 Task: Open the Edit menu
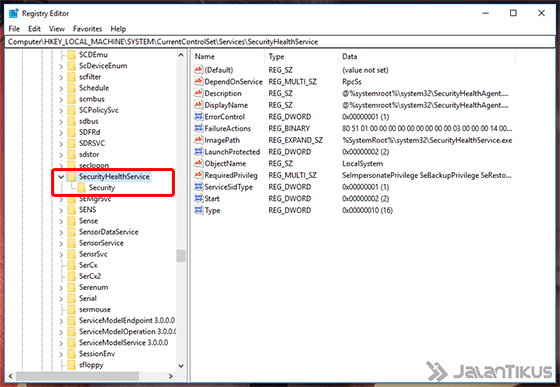(34, 29)
